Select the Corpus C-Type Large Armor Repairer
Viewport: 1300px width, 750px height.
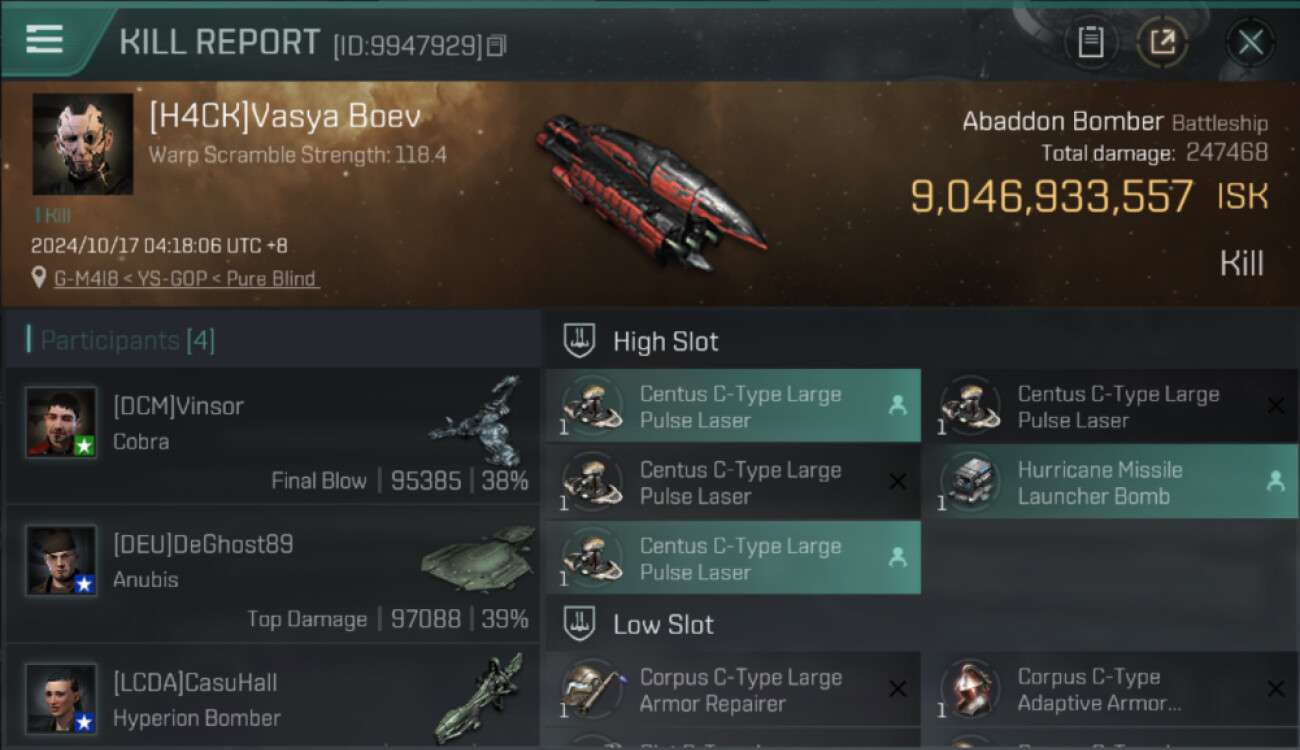point(733,689)
